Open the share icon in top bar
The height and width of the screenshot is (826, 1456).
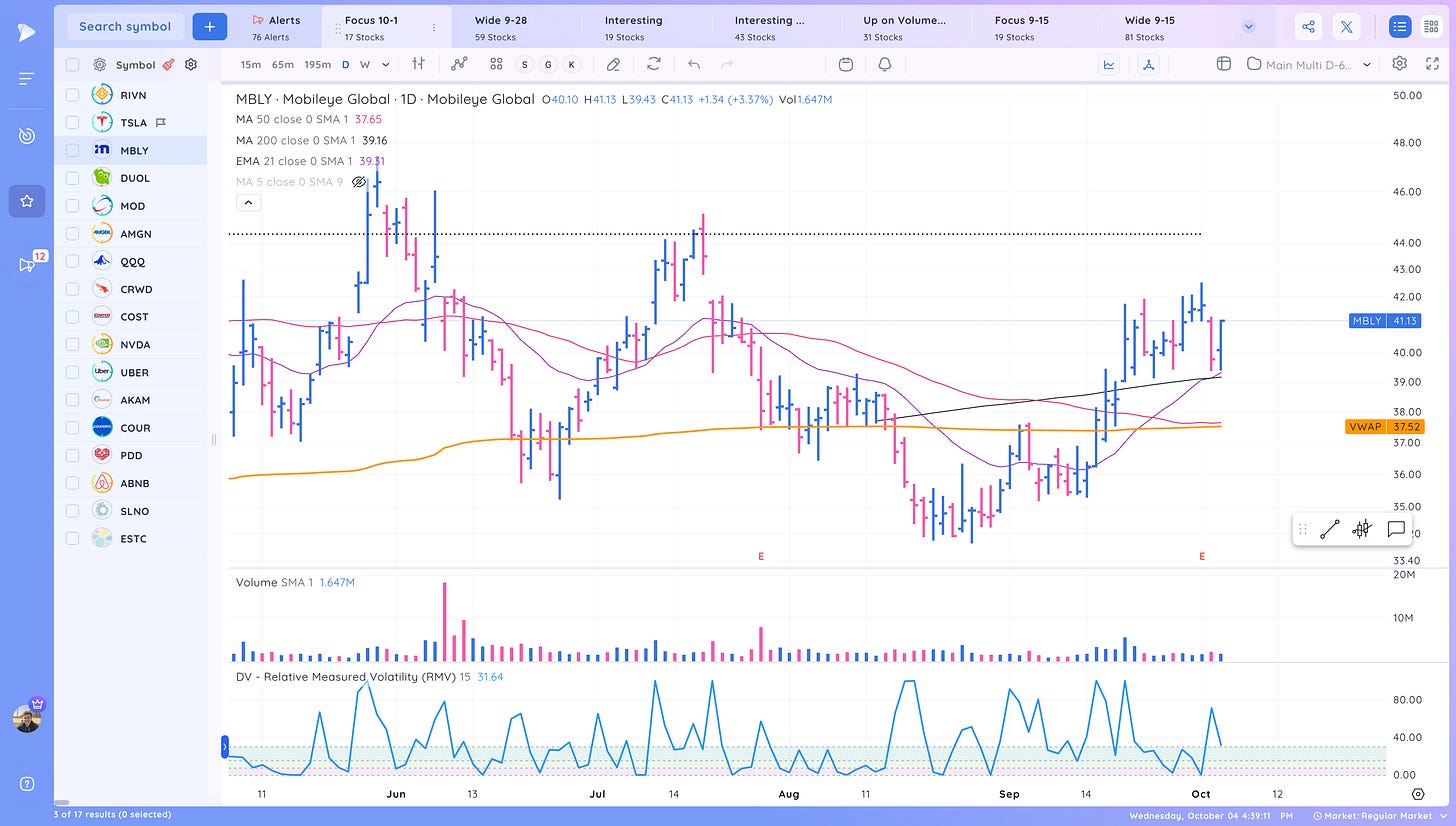pos(1309,27)
